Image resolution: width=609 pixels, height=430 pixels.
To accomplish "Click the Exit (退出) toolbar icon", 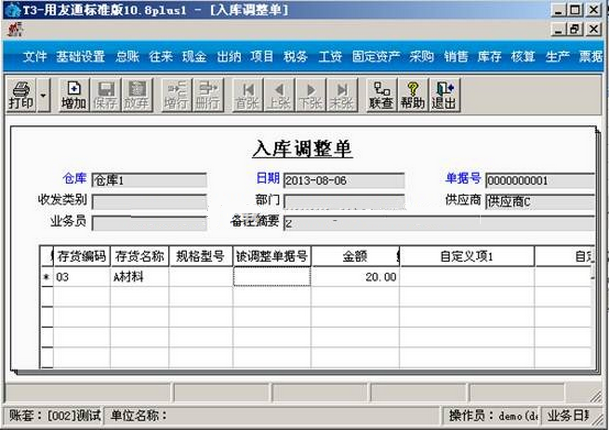I will pos(444,94).
